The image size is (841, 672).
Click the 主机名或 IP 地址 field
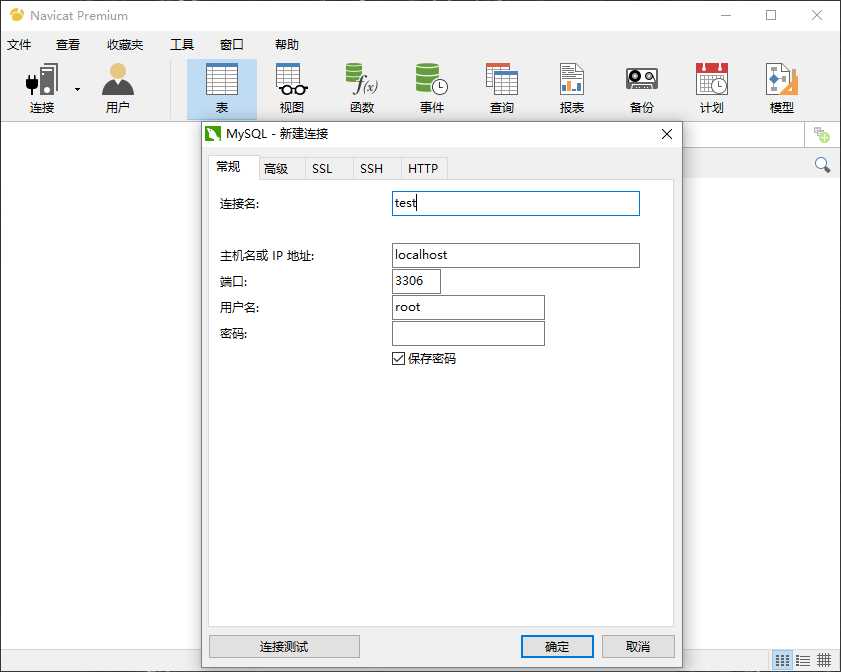[x=516, y=255]
